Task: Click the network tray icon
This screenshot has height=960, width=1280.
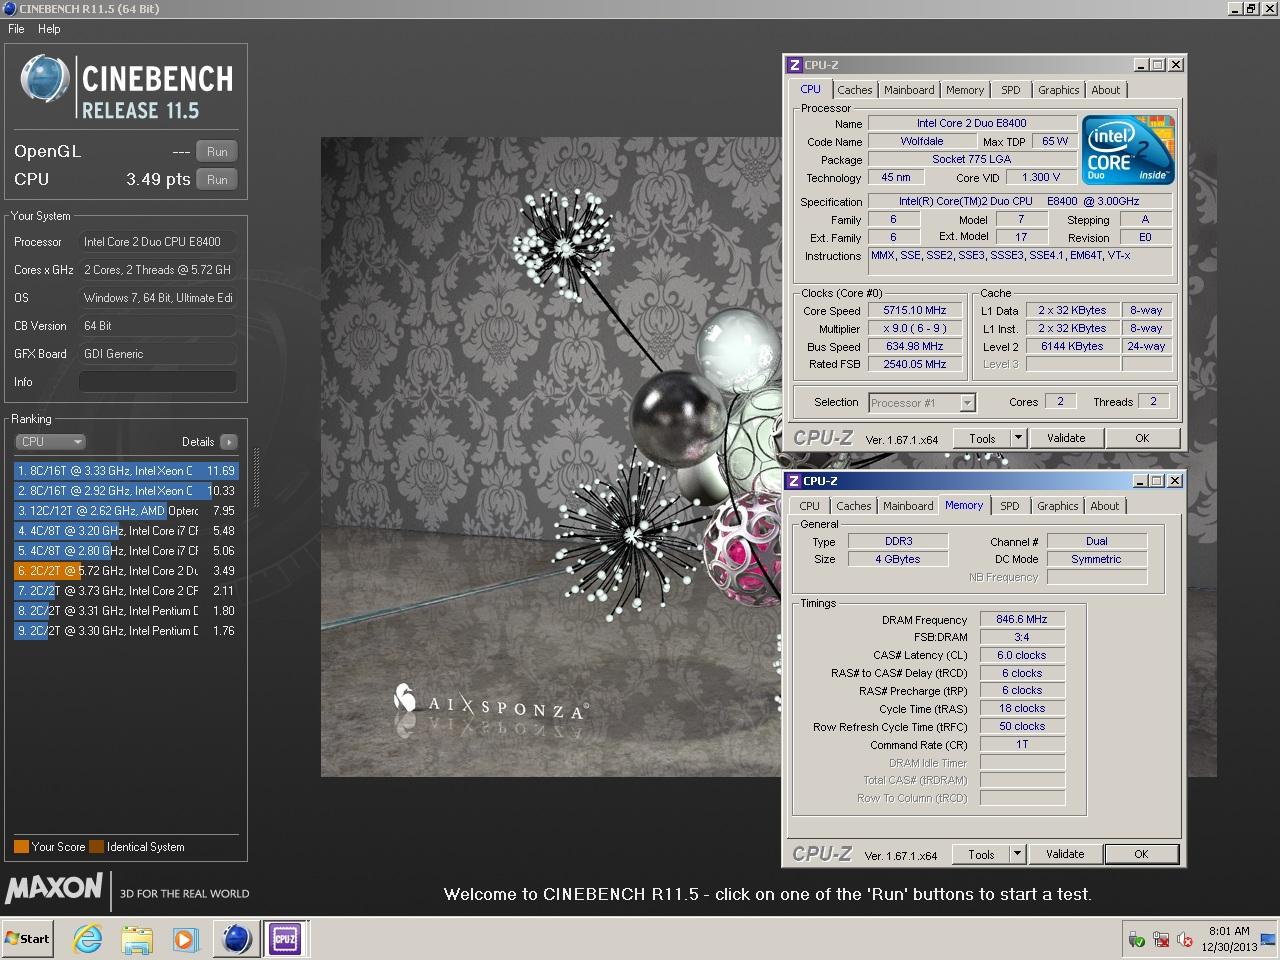Action: point(1161,939)
